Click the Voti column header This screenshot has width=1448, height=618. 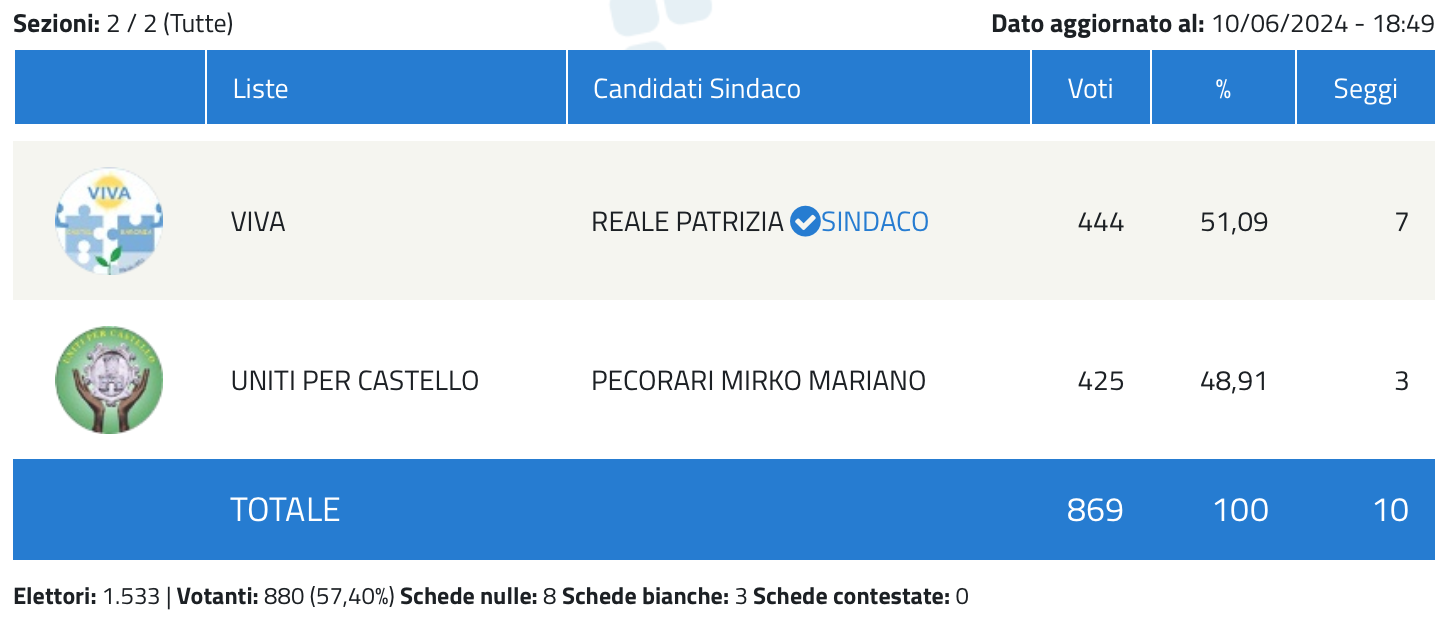coord(1091,88)
